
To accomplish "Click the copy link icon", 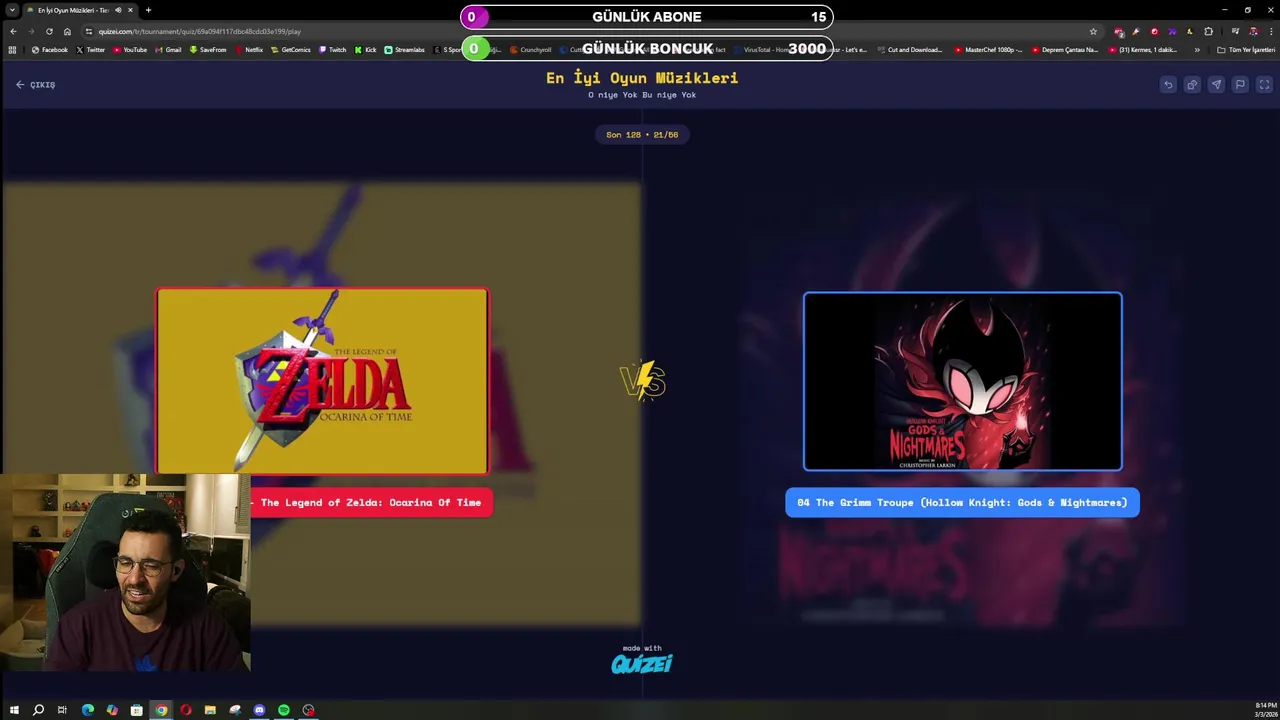I will point(1192,85).
